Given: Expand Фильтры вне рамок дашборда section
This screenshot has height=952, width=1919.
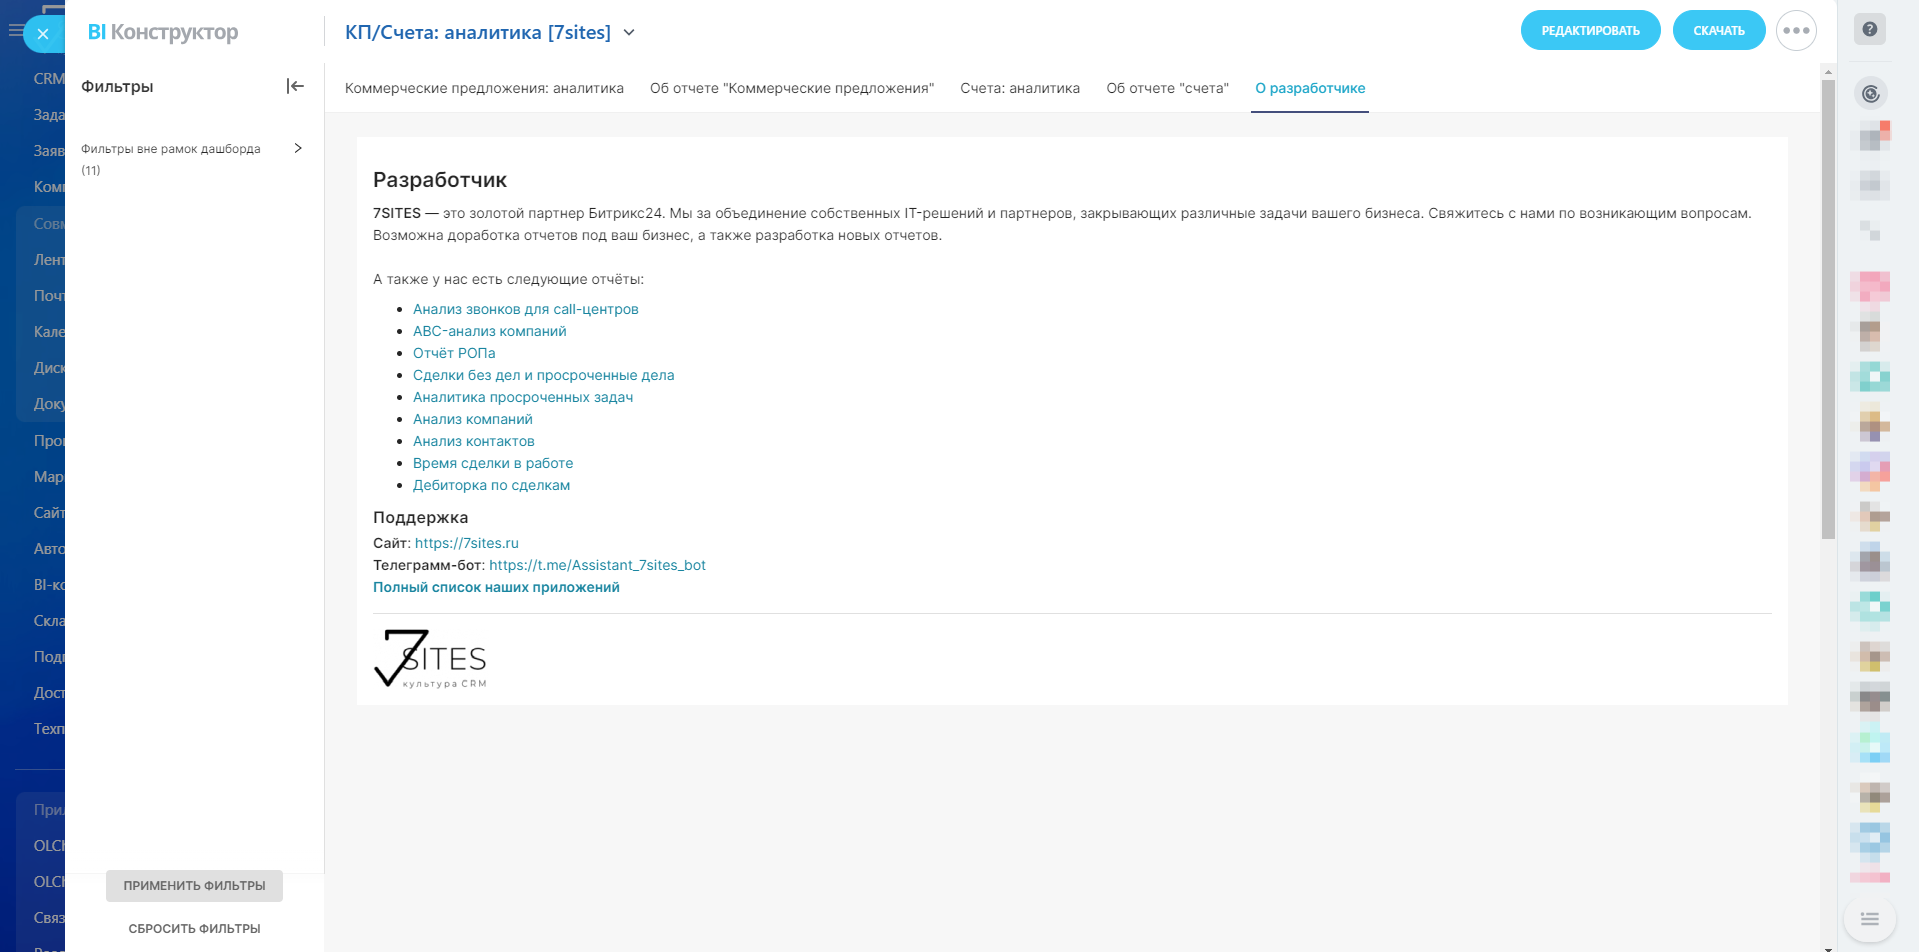Looking at the screenshot, I should pyautogui.click(x=298, y=148).
